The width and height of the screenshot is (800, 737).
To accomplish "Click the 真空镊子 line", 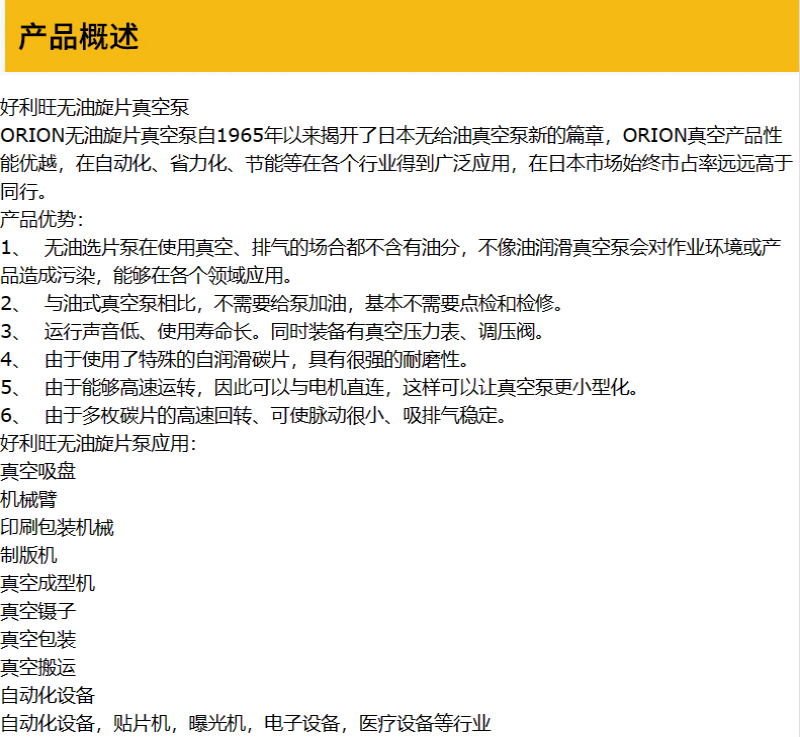I will 38,611.
